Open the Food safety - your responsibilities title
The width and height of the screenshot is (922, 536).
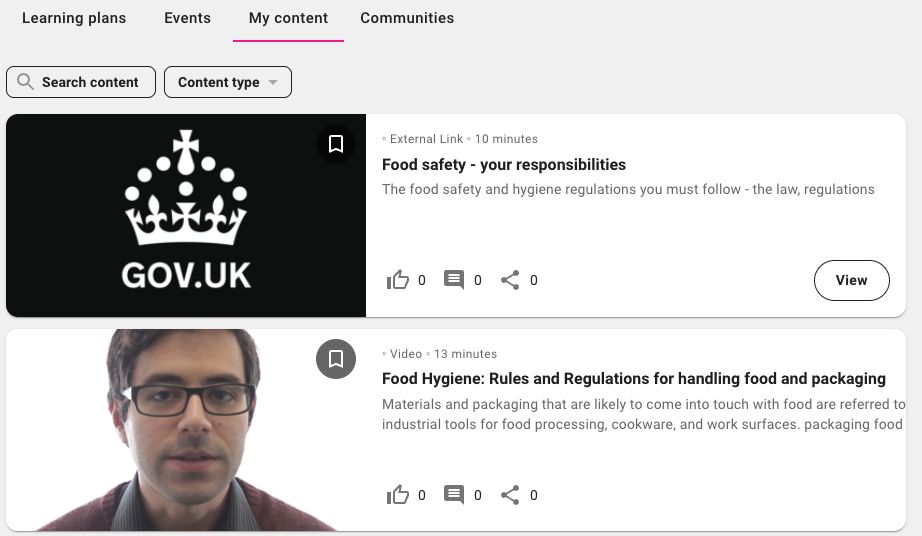coord(504,164)
